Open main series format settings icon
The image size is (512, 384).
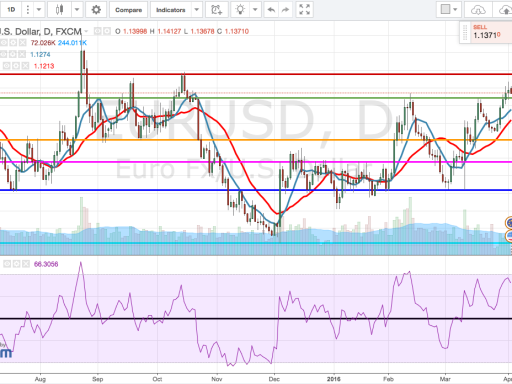click(107, 31)
